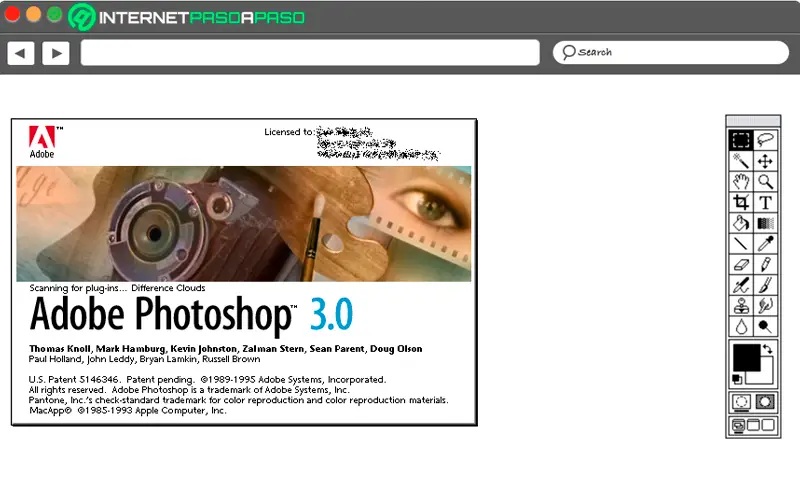
Task: Swap foreground and background colors
Action: tap(767, 349)
